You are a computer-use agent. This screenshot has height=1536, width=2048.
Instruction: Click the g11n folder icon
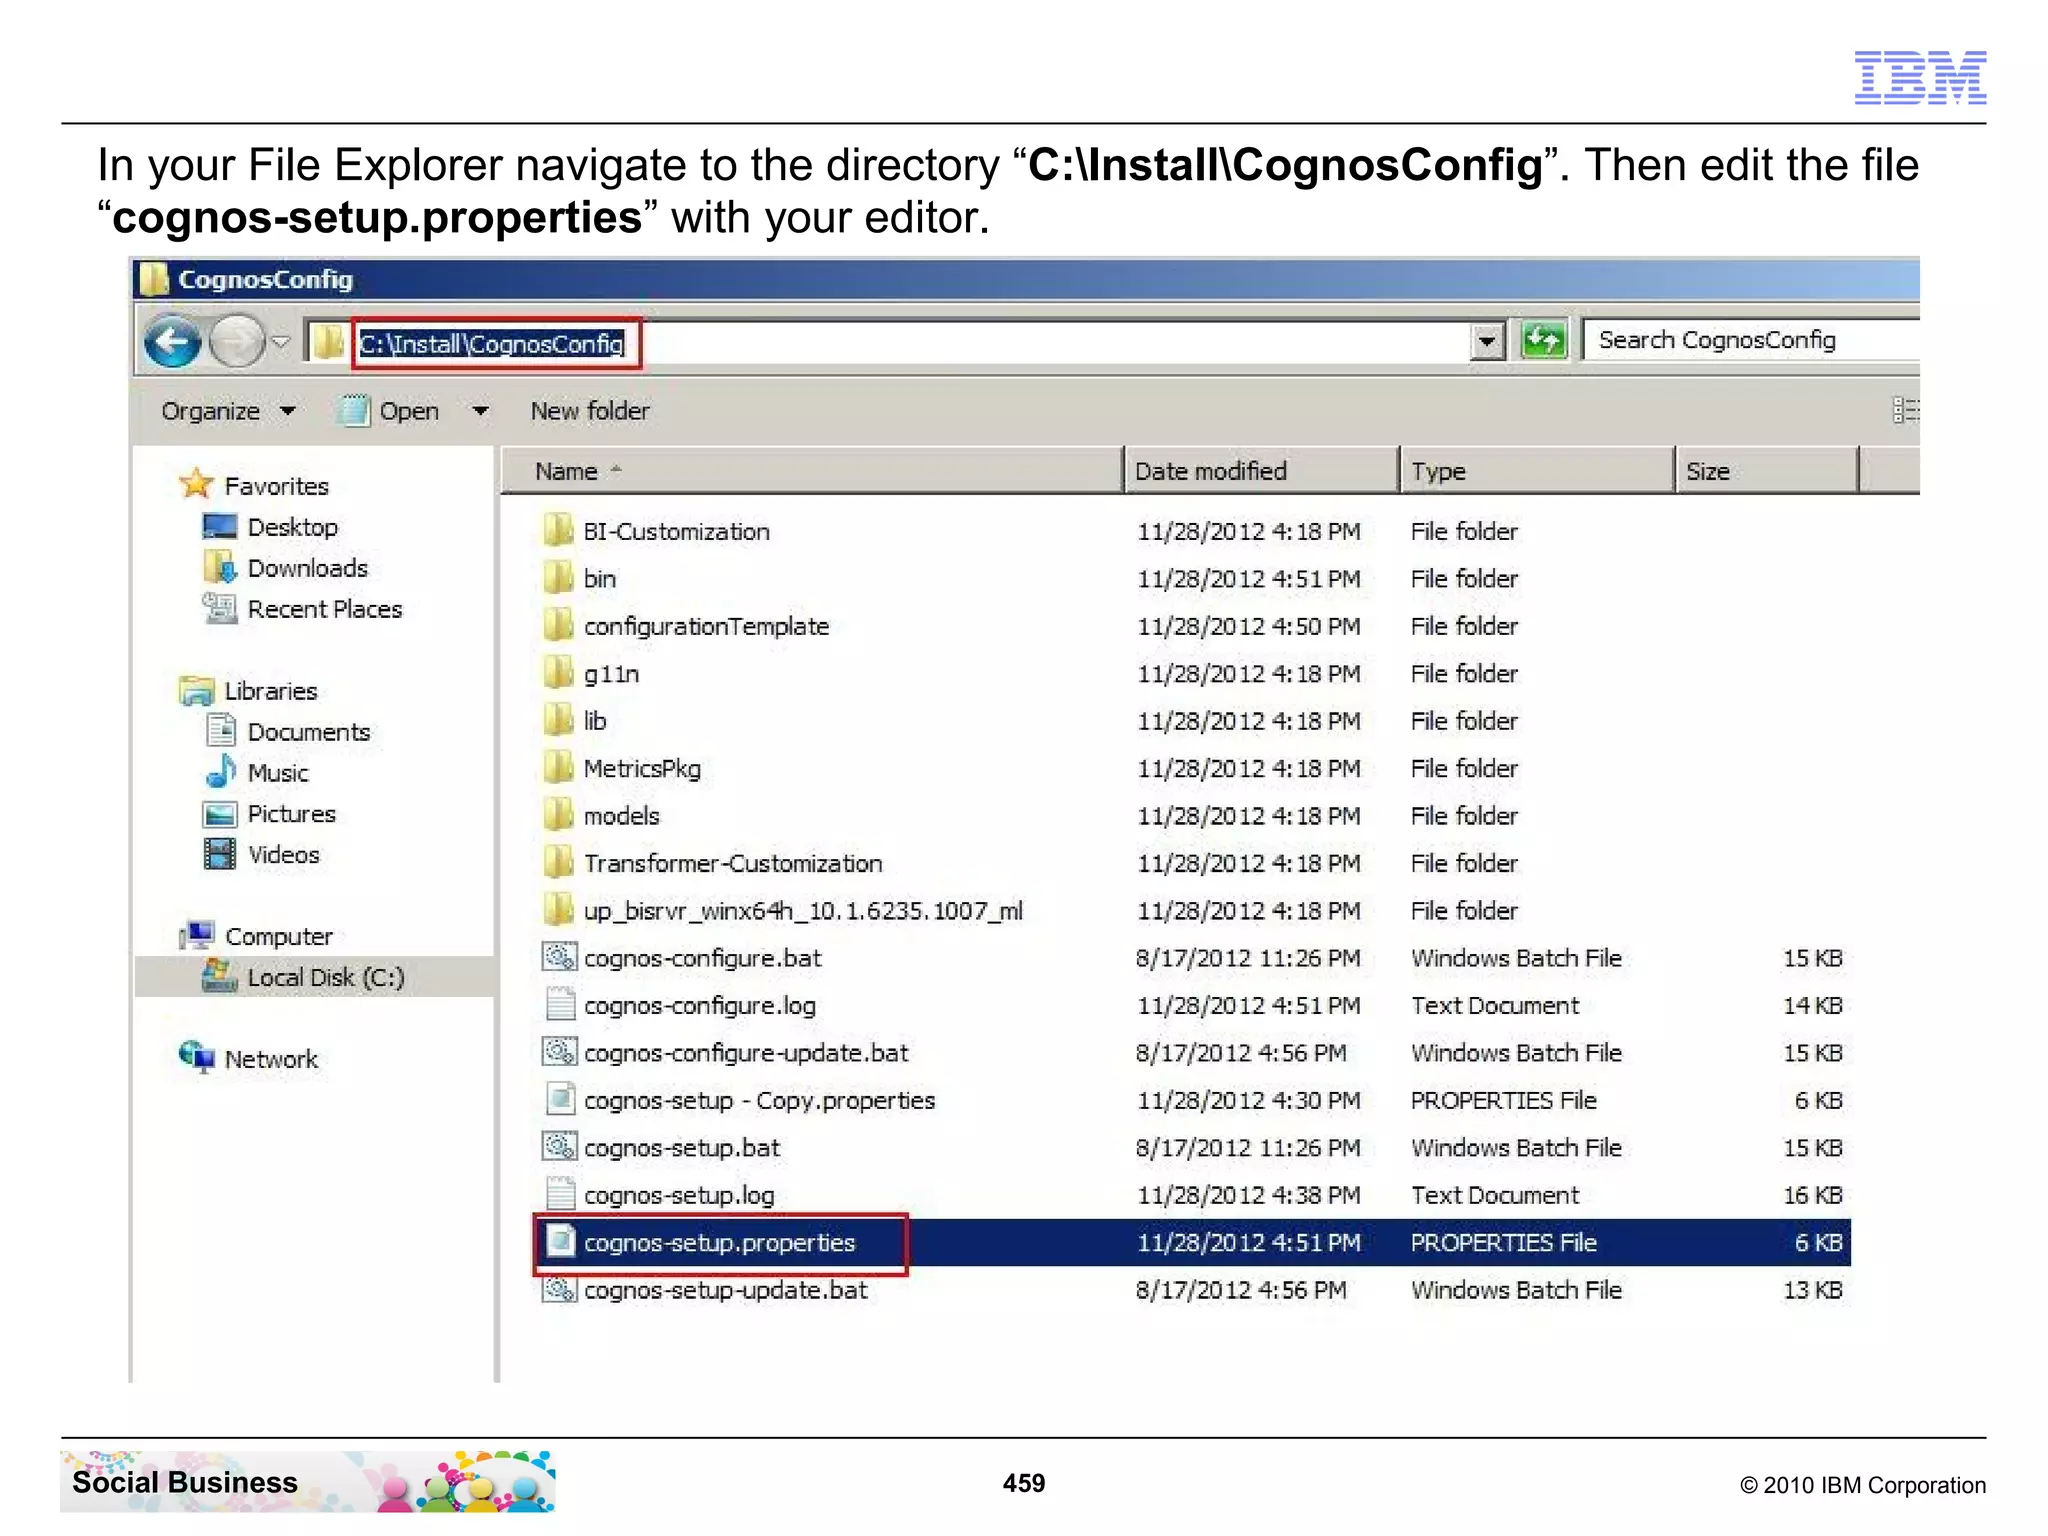click(558, 672)
